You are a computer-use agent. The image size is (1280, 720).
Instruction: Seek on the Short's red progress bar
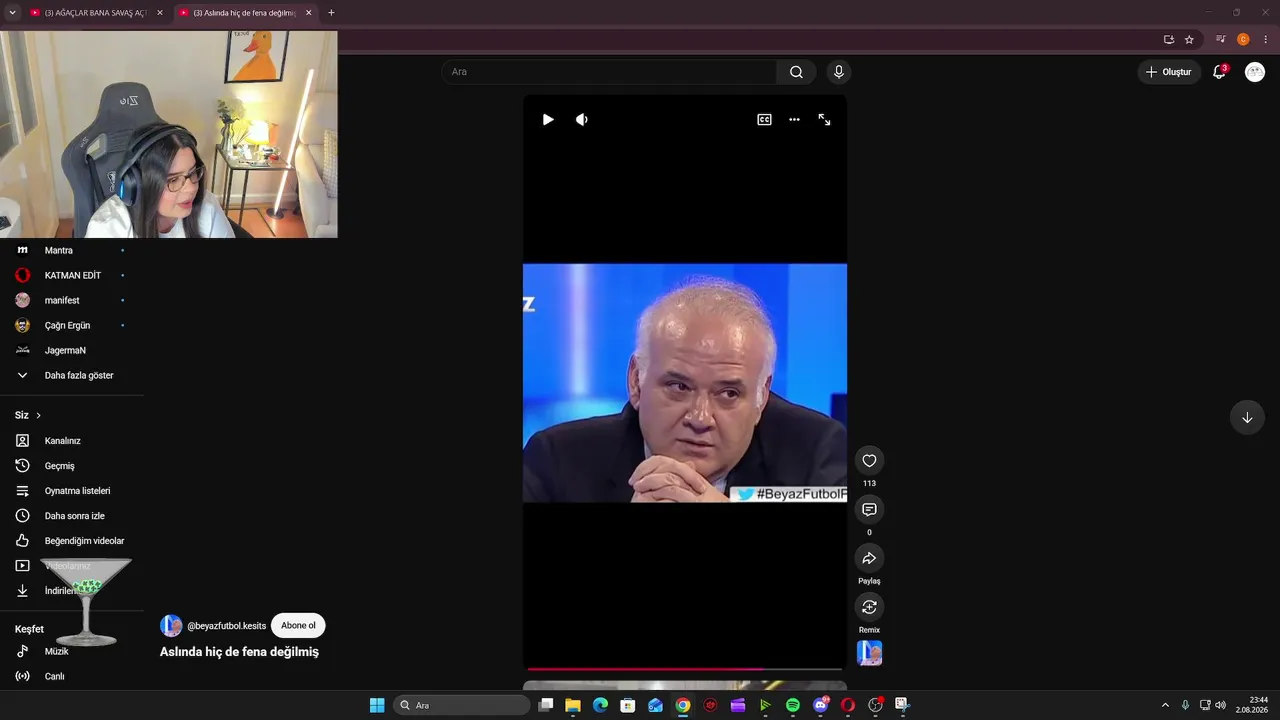click(685, 669)
